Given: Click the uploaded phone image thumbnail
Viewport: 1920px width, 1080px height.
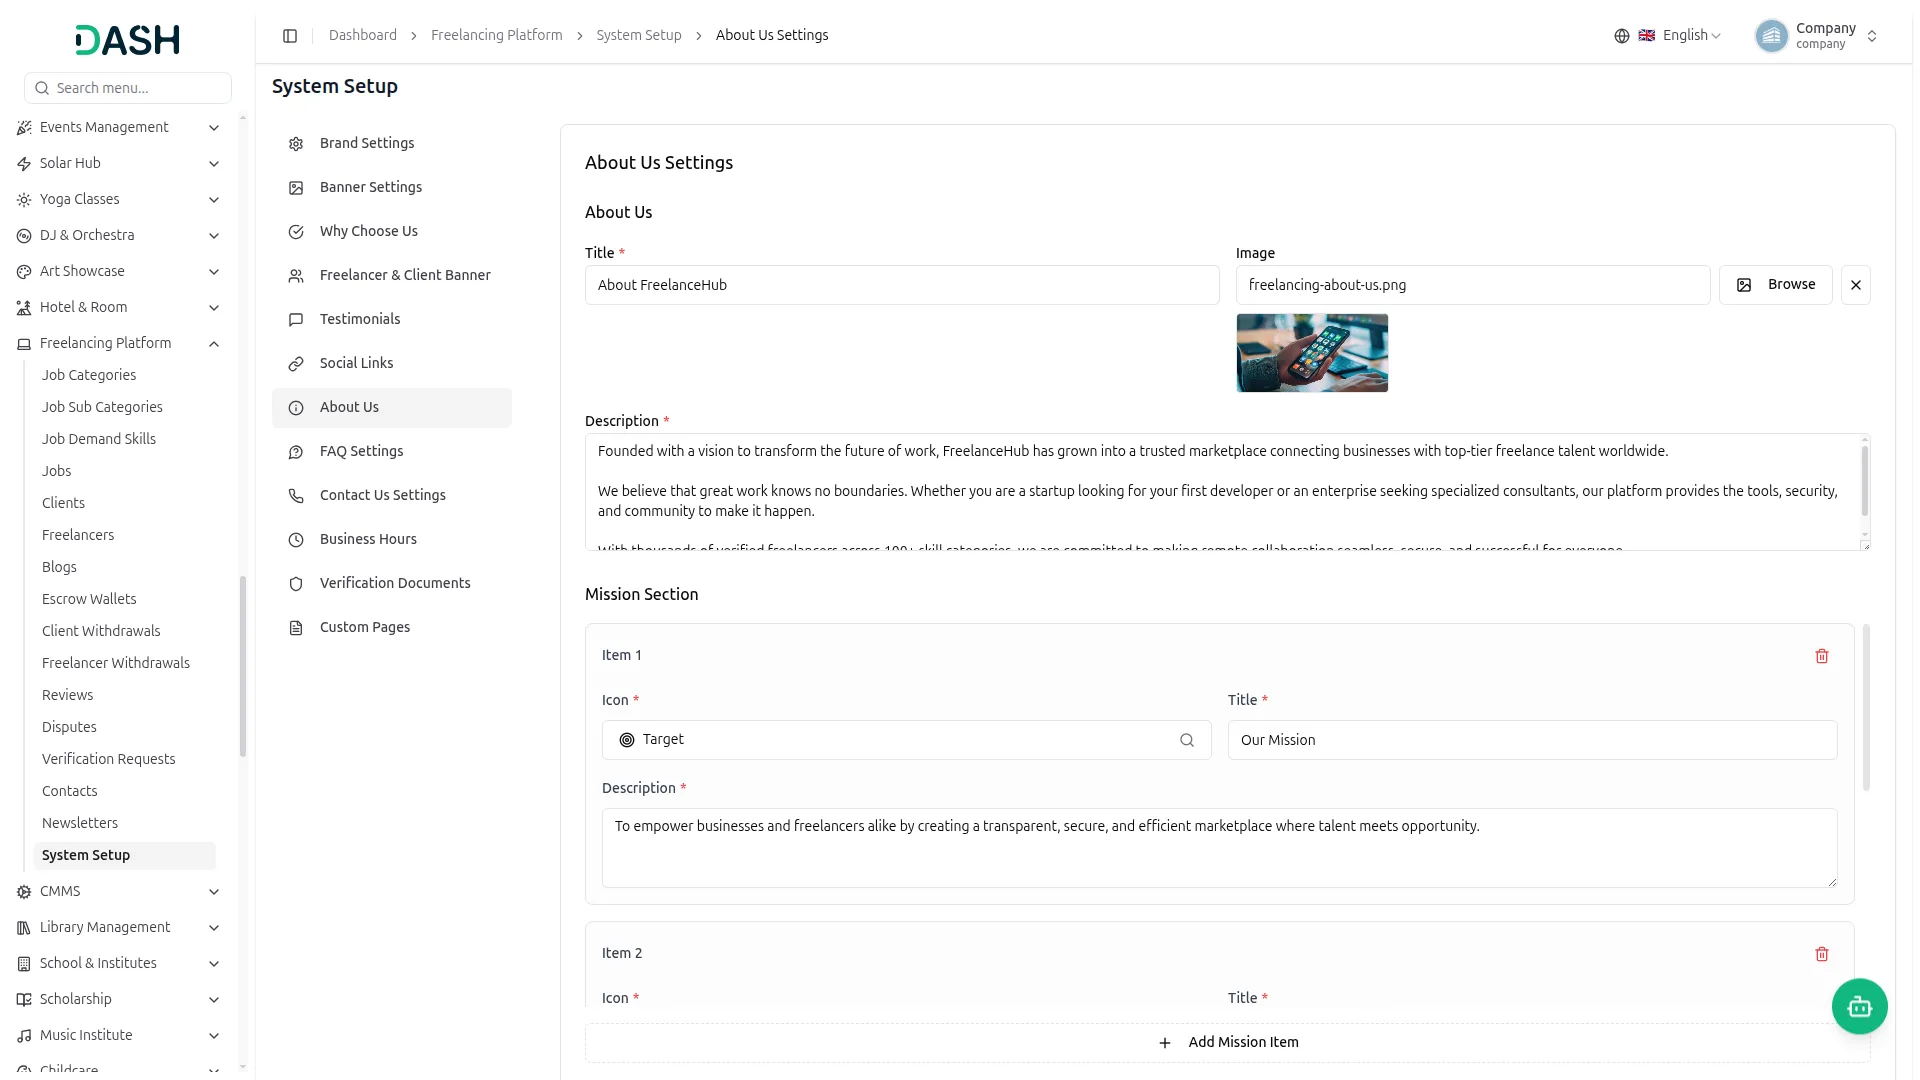Looking at the screenshot, I should click(1312, 353).
